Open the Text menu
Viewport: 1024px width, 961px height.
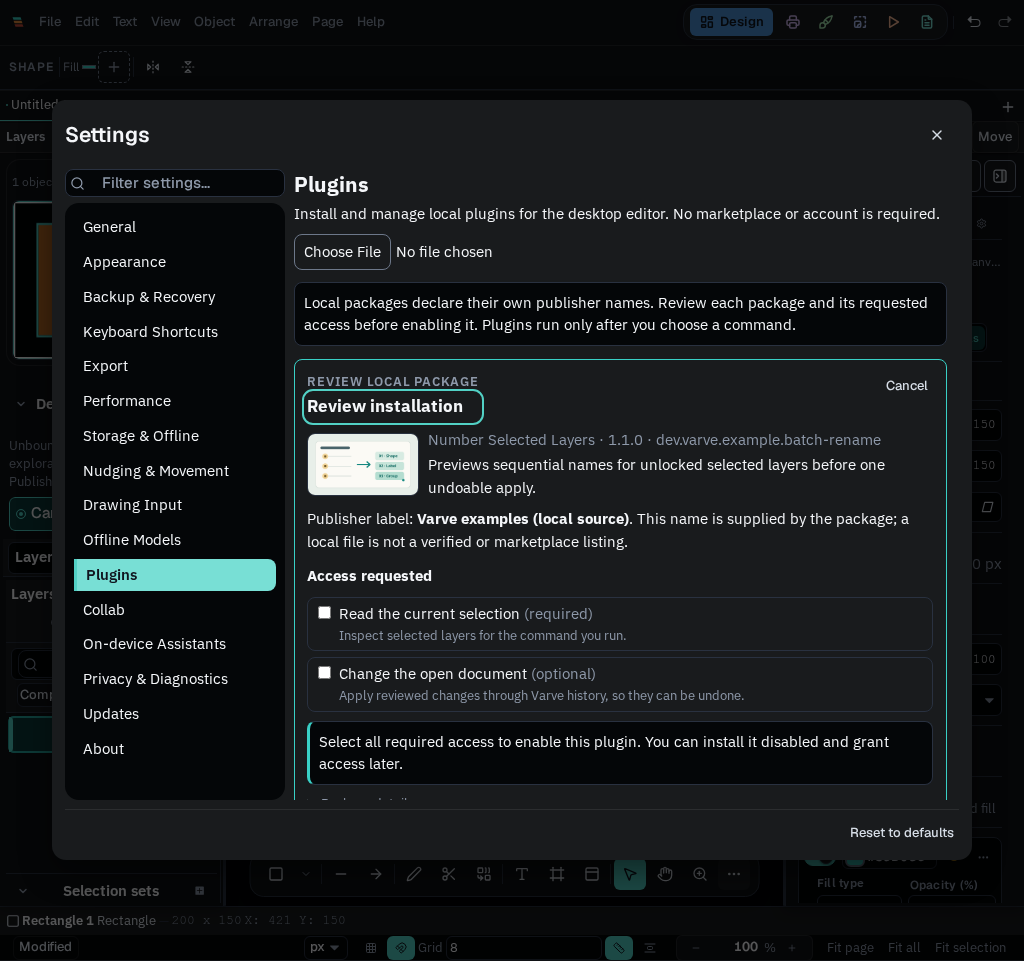125,22
